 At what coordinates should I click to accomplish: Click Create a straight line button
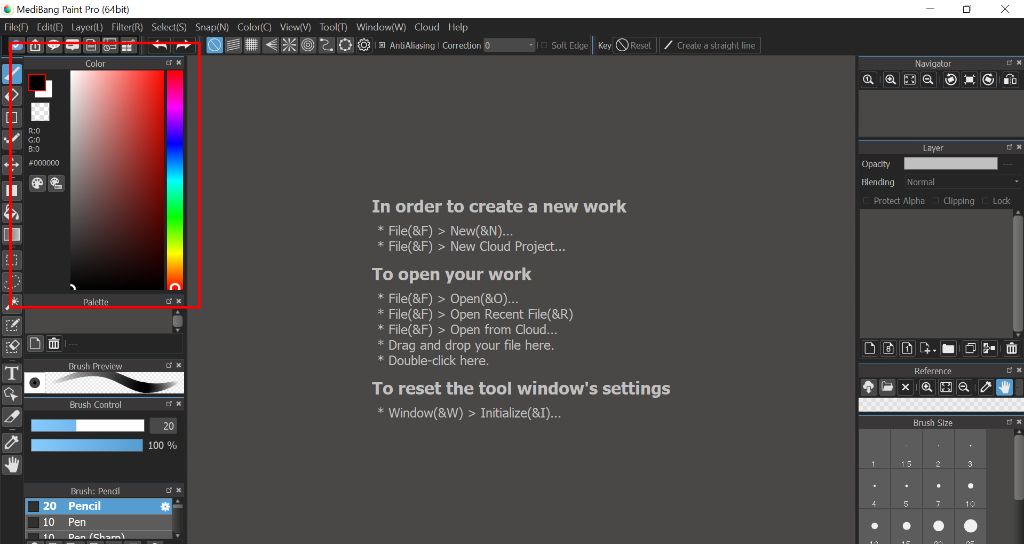(709, 45)
